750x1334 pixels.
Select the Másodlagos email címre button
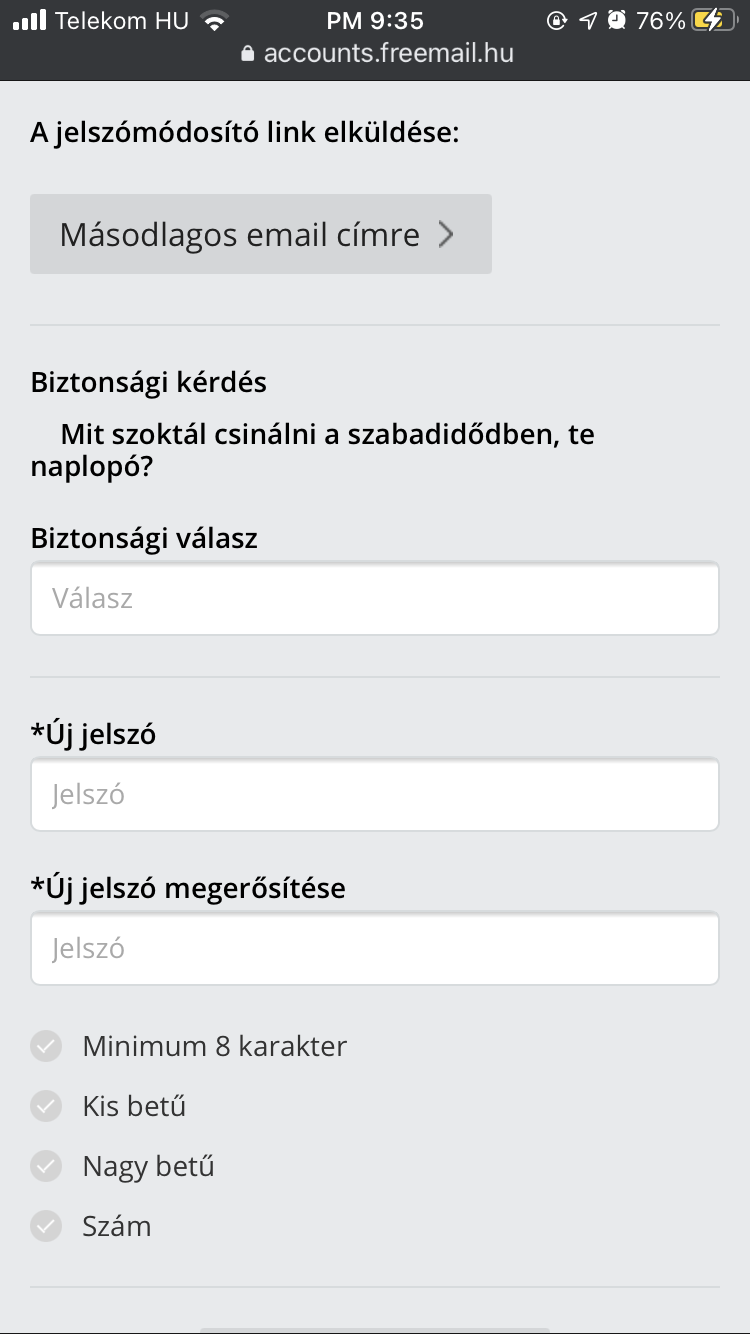(x=261, y=234)
